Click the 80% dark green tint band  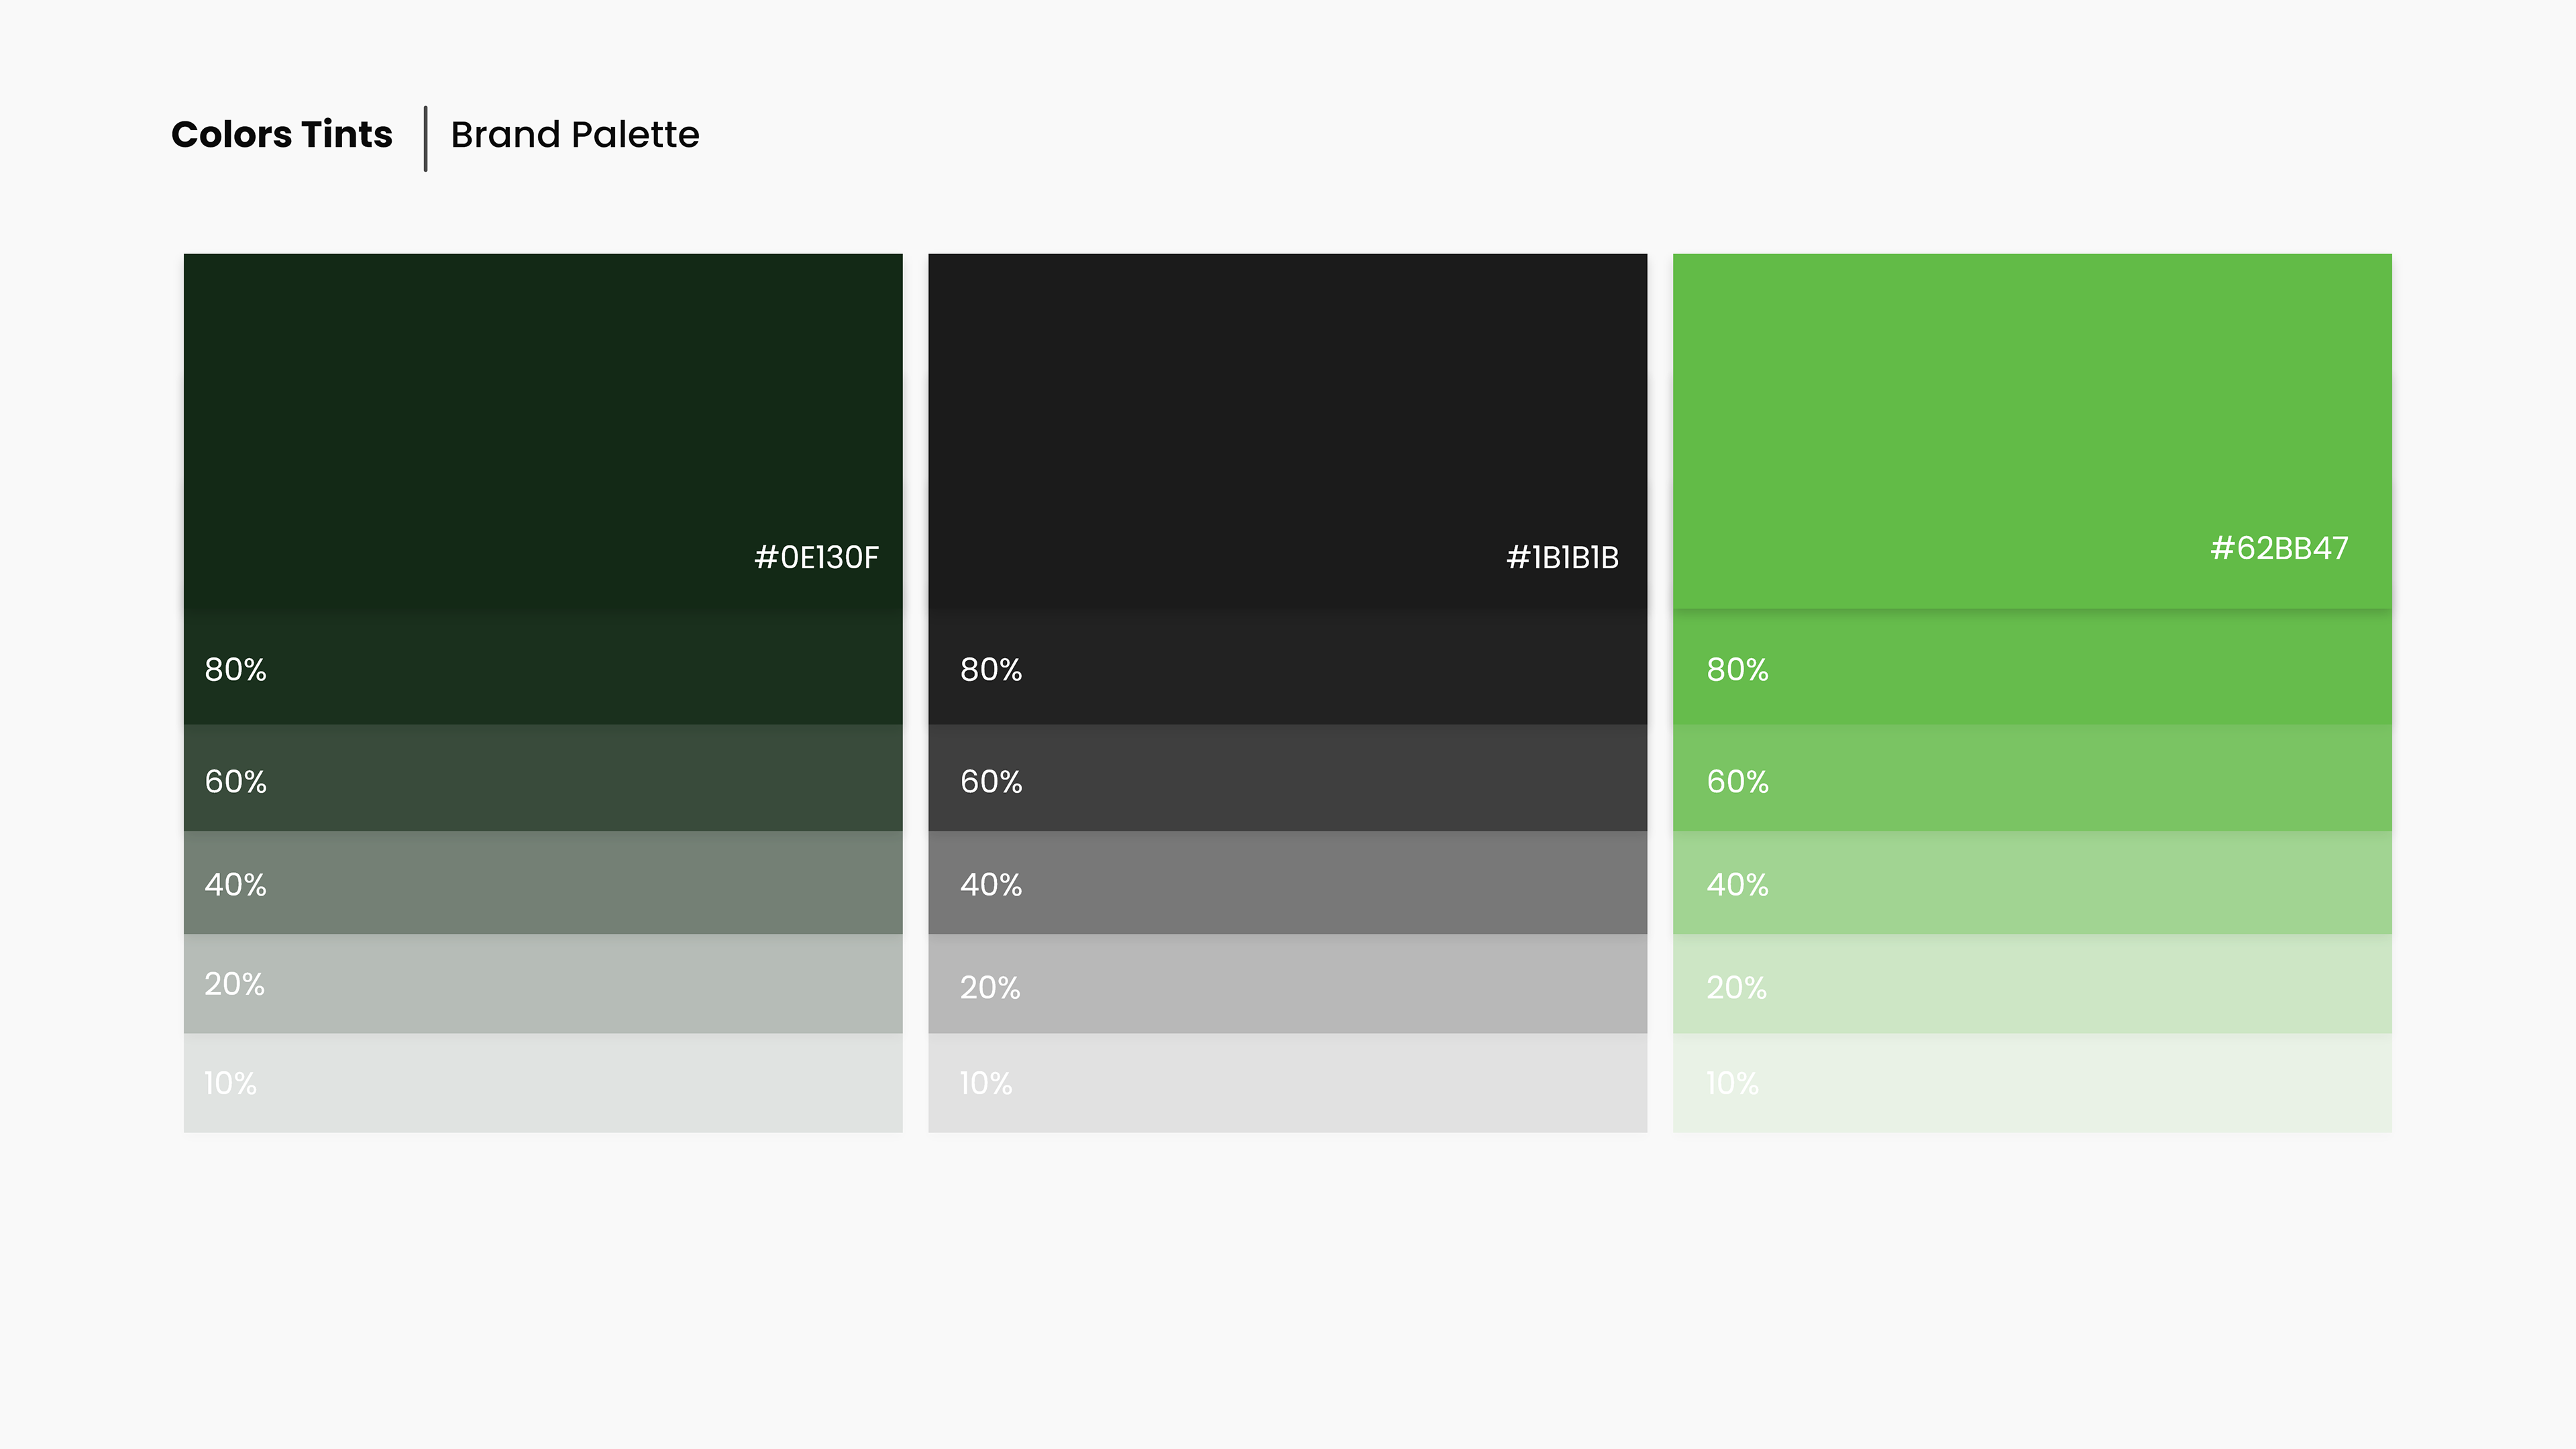(542, 668)
